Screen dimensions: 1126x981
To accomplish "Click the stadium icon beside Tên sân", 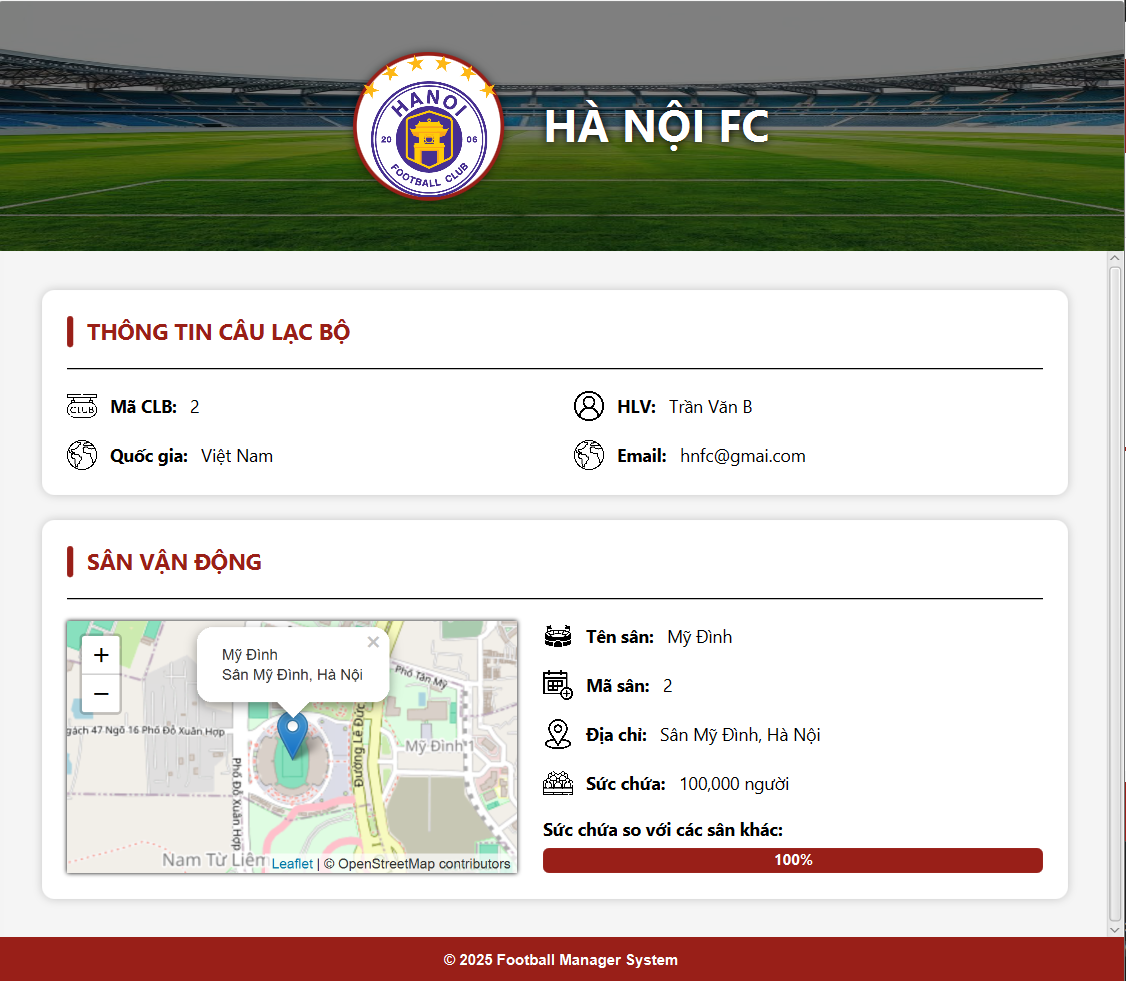I will (558, 637).
